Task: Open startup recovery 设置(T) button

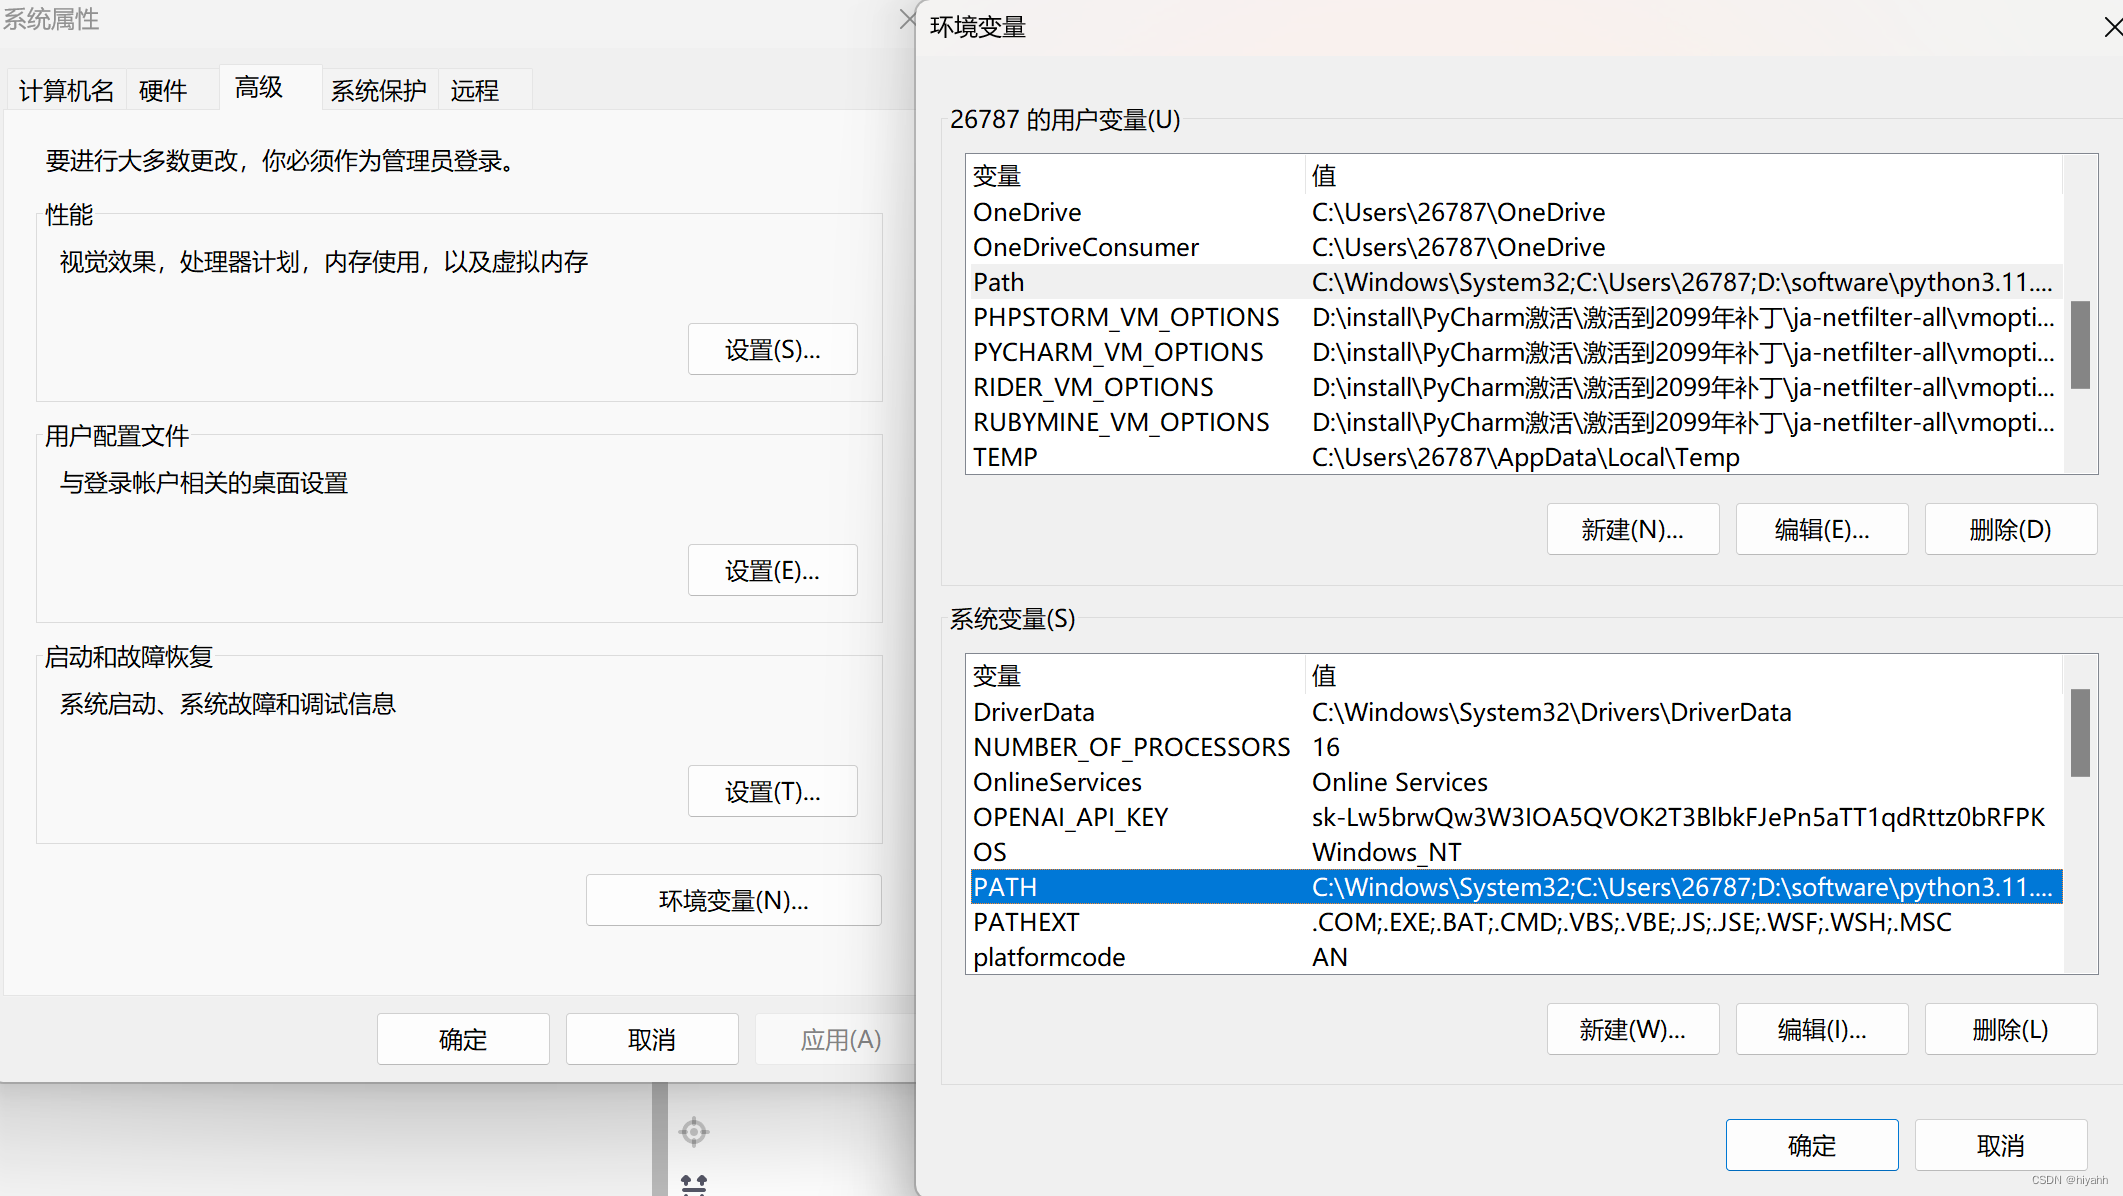Action: coord(772,792)
